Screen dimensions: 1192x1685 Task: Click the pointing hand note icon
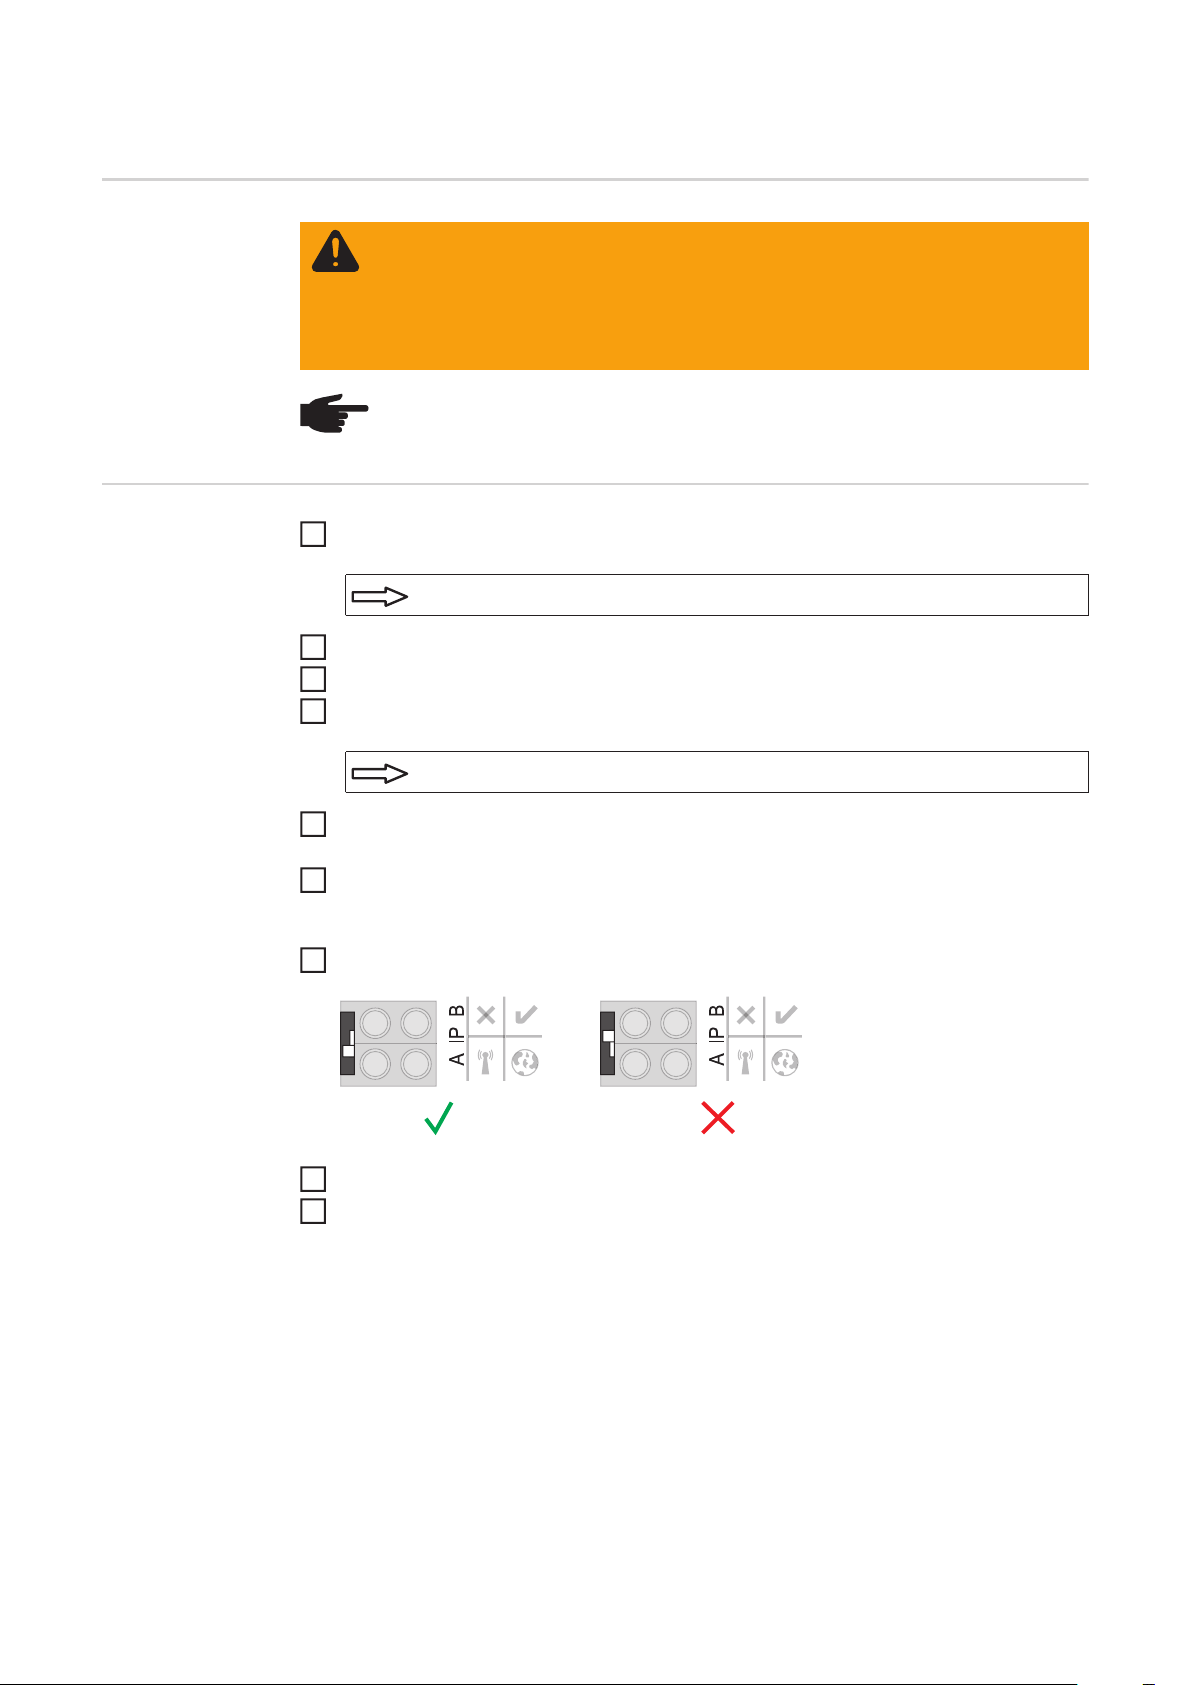tap(334, 413)
